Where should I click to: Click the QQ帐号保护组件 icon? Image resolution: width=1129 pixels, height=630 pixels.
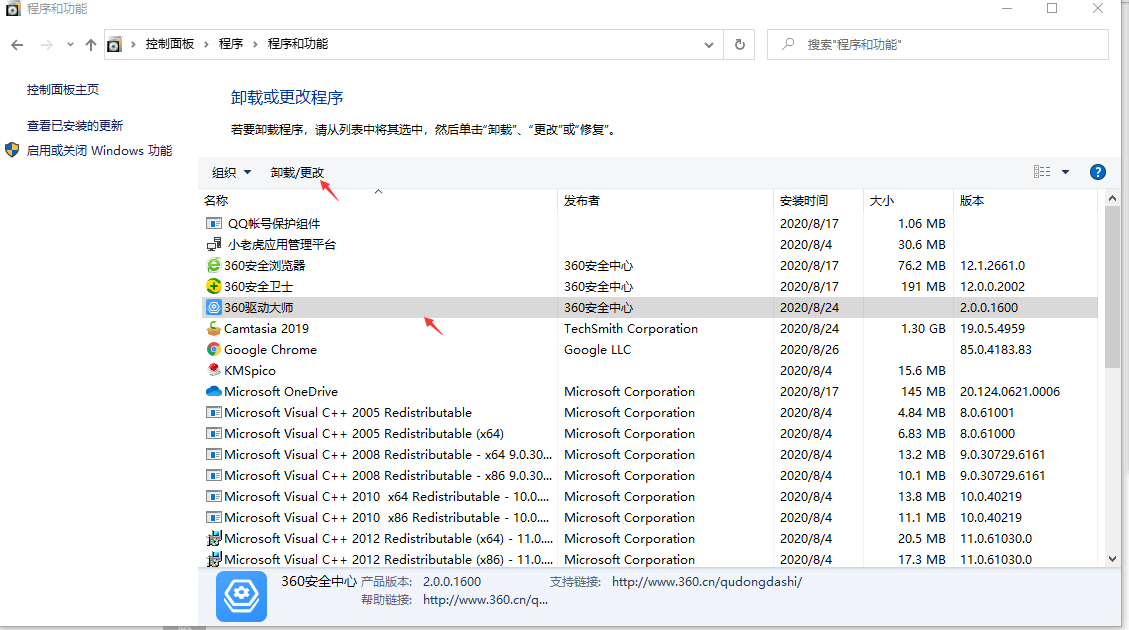(x=213, y=223)
